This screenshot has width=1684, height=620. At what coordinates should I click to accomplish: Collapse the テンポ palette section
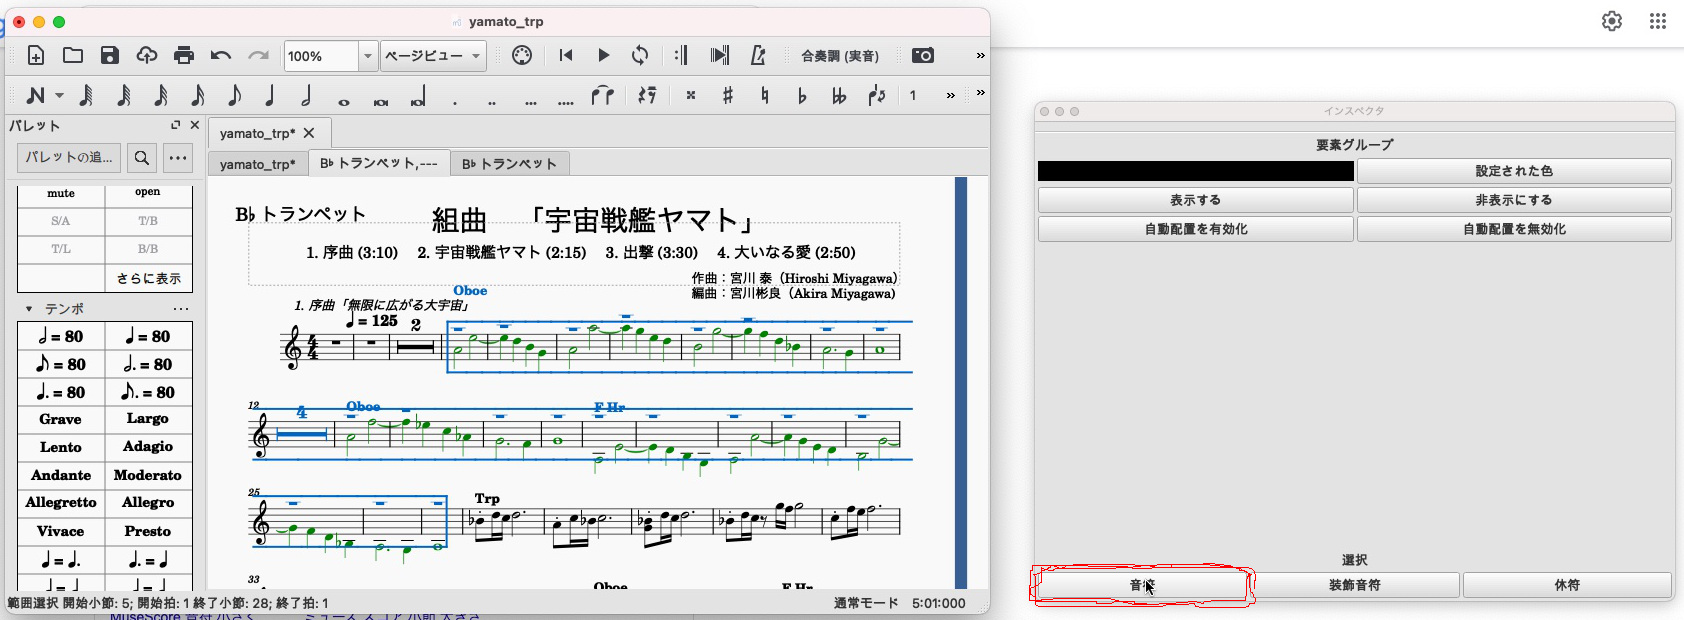tap(29, 309)
